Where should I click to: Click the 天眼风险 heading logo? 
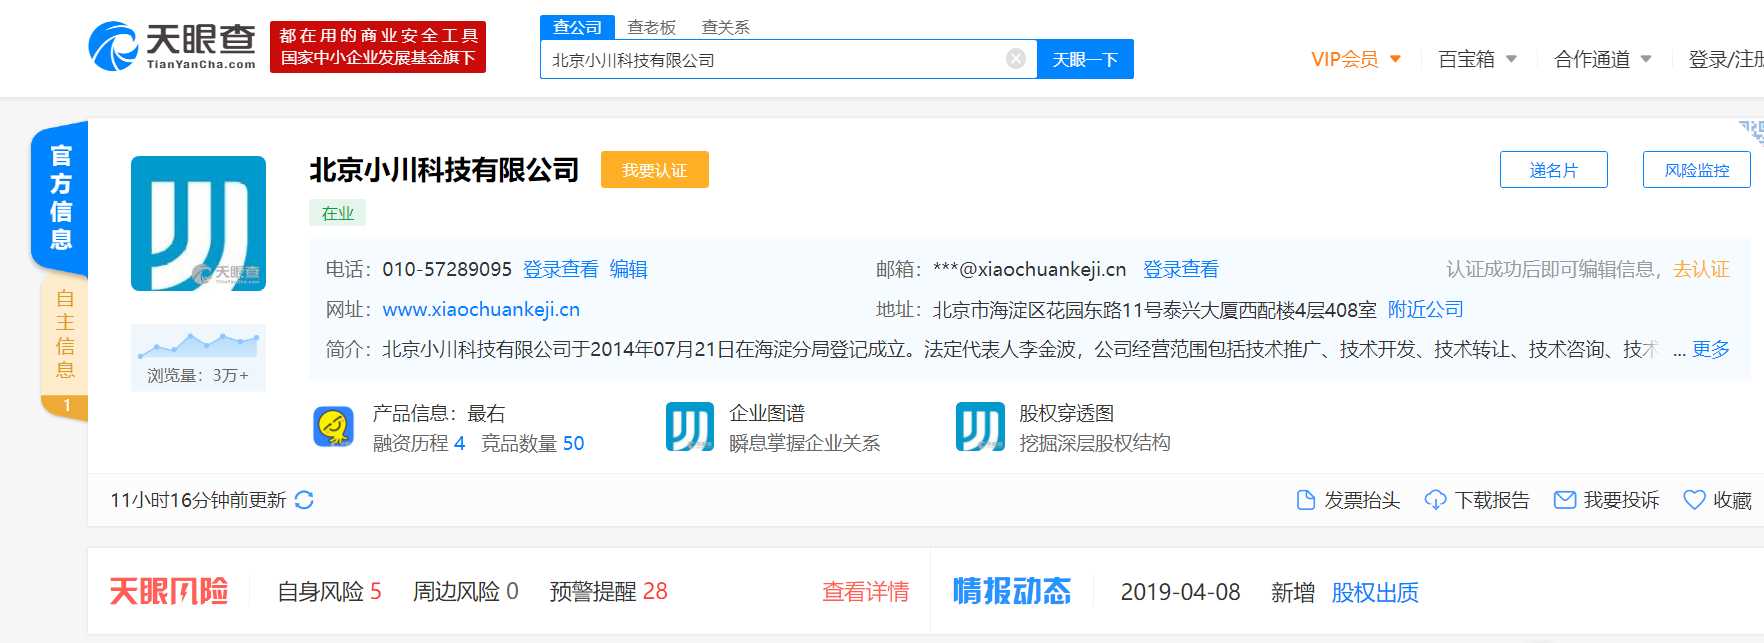pyautogui.click(x=169, y=591)
